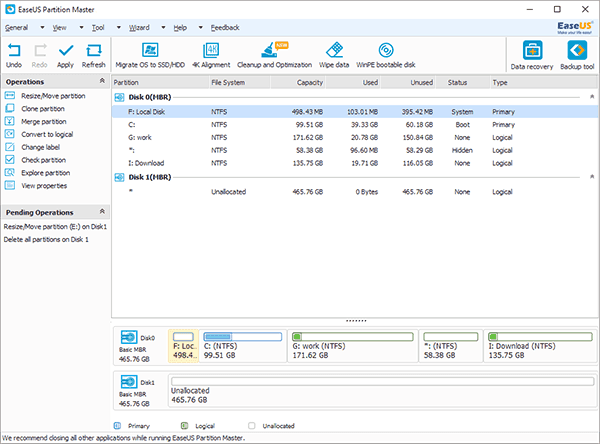Sort by the Capacity column header
Image resolution: width=600 pixels, height=444 pixels.
[x=298, y=82]
